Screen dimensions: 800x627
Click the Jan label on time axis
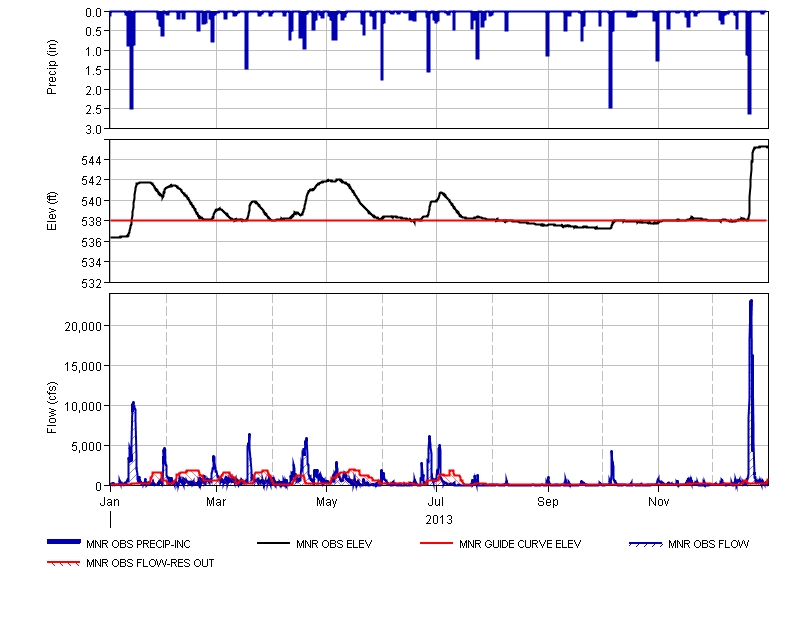110,500
